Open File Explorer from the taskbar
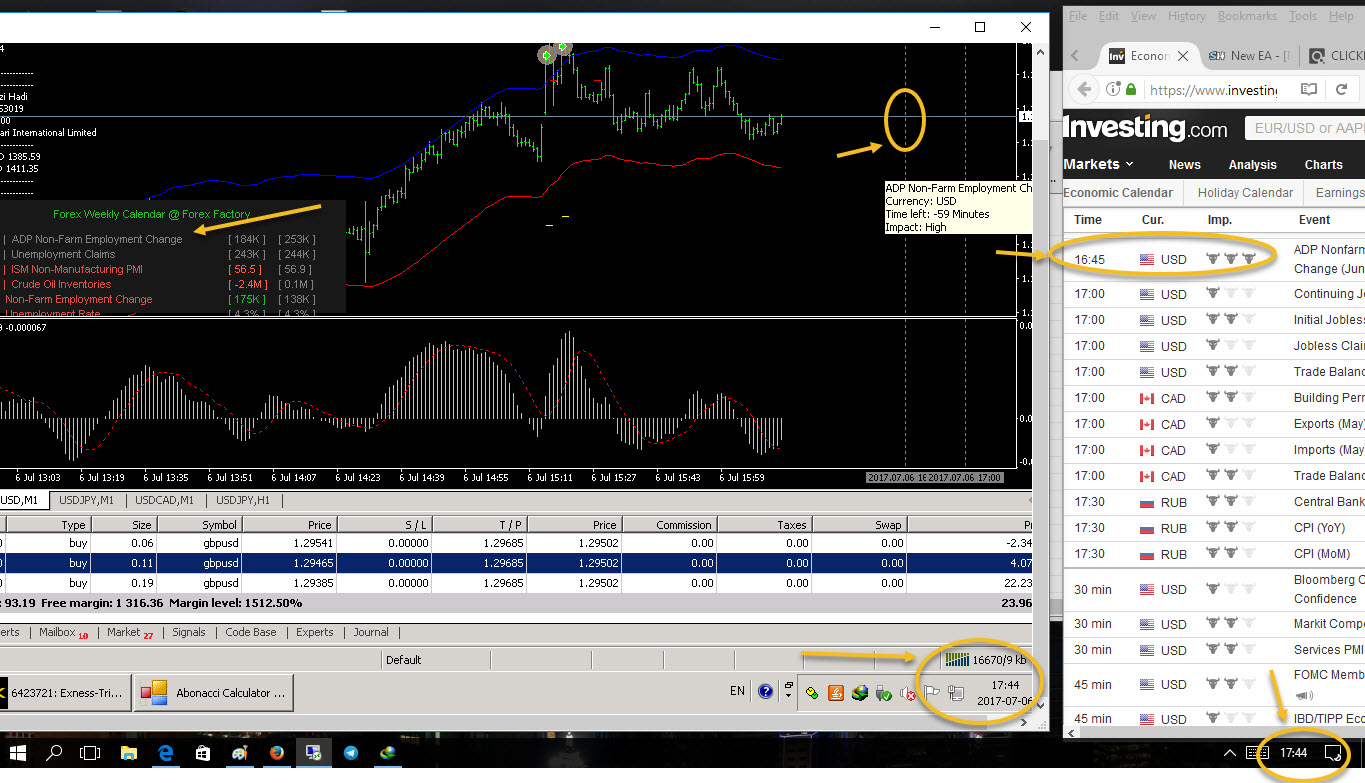 click(129, 752)
